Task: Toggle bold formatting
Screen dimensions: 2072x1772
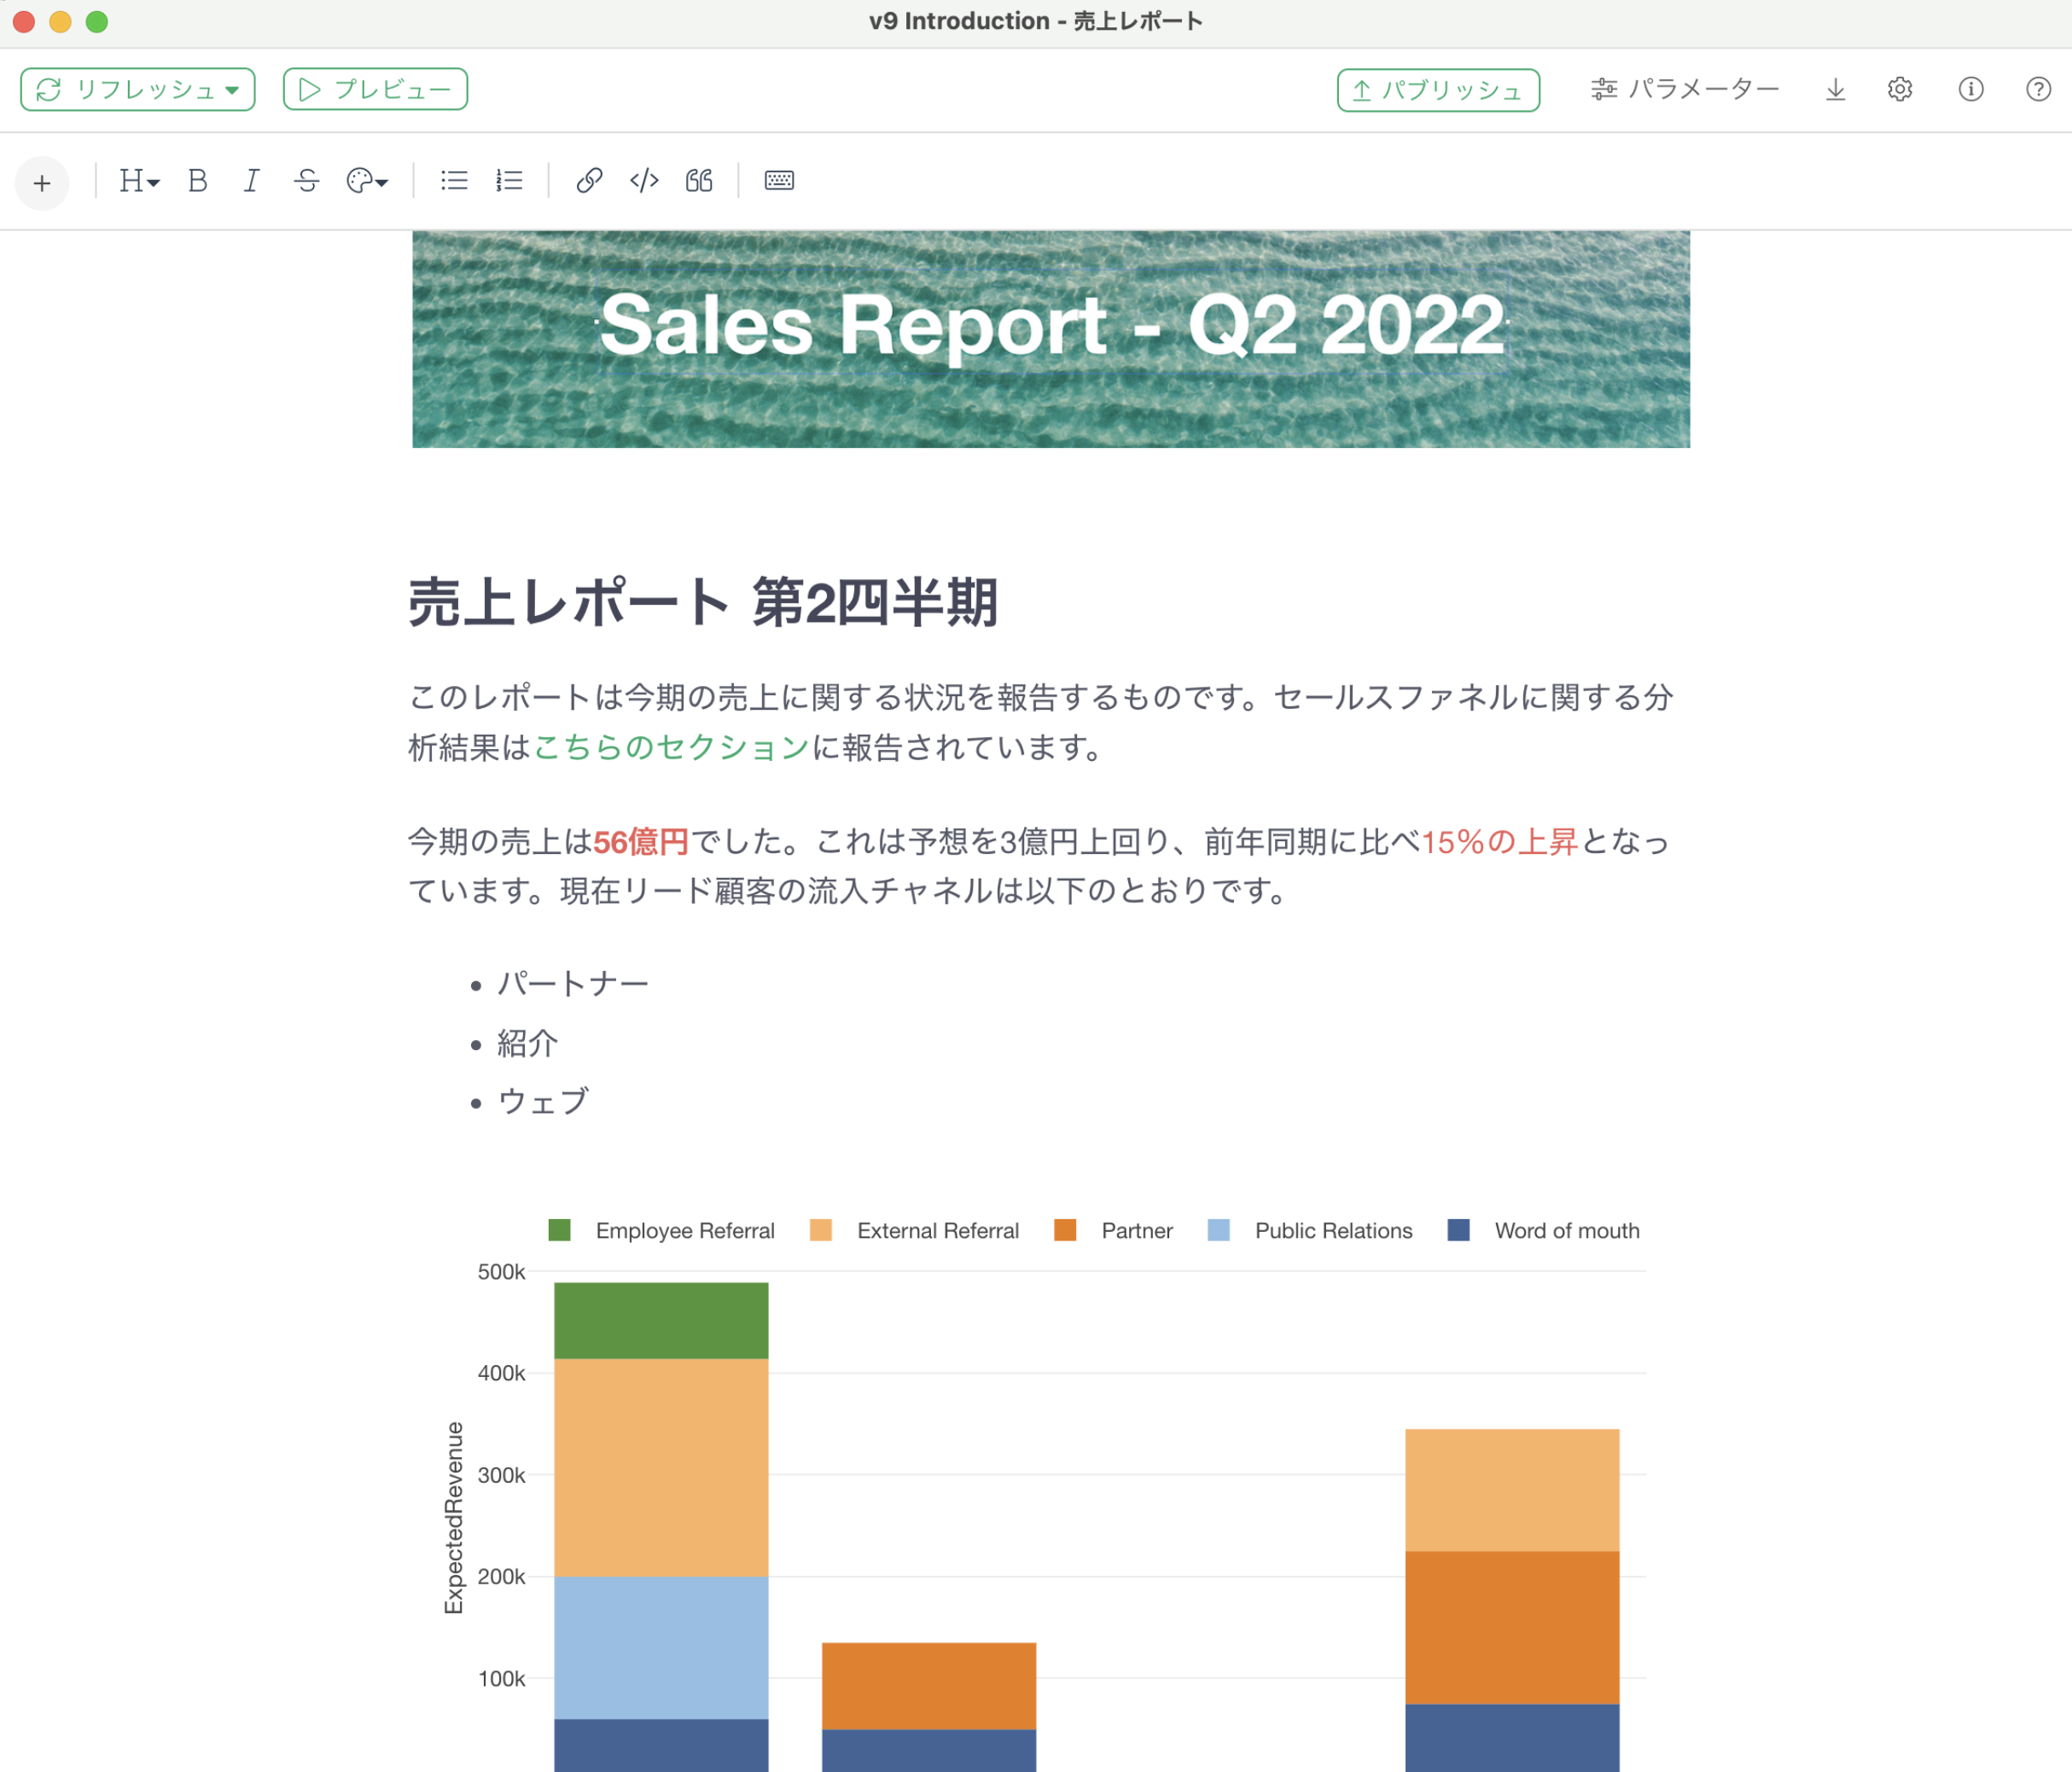Action: tap(197, 181)
